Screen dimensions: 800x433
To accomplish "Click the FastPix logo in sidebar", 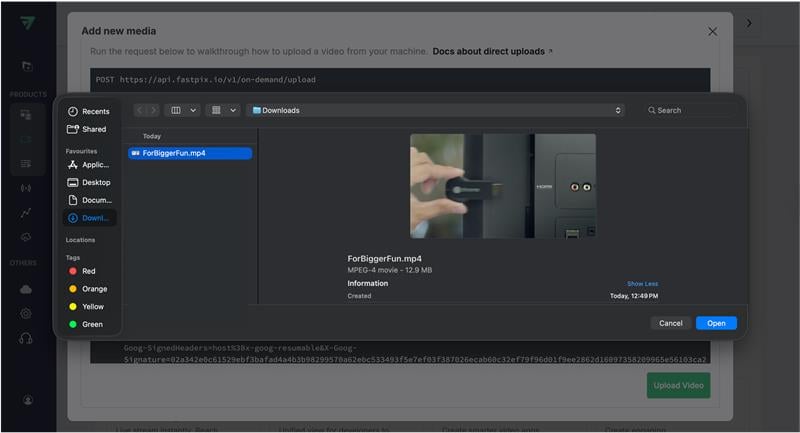I will (28, 23).
